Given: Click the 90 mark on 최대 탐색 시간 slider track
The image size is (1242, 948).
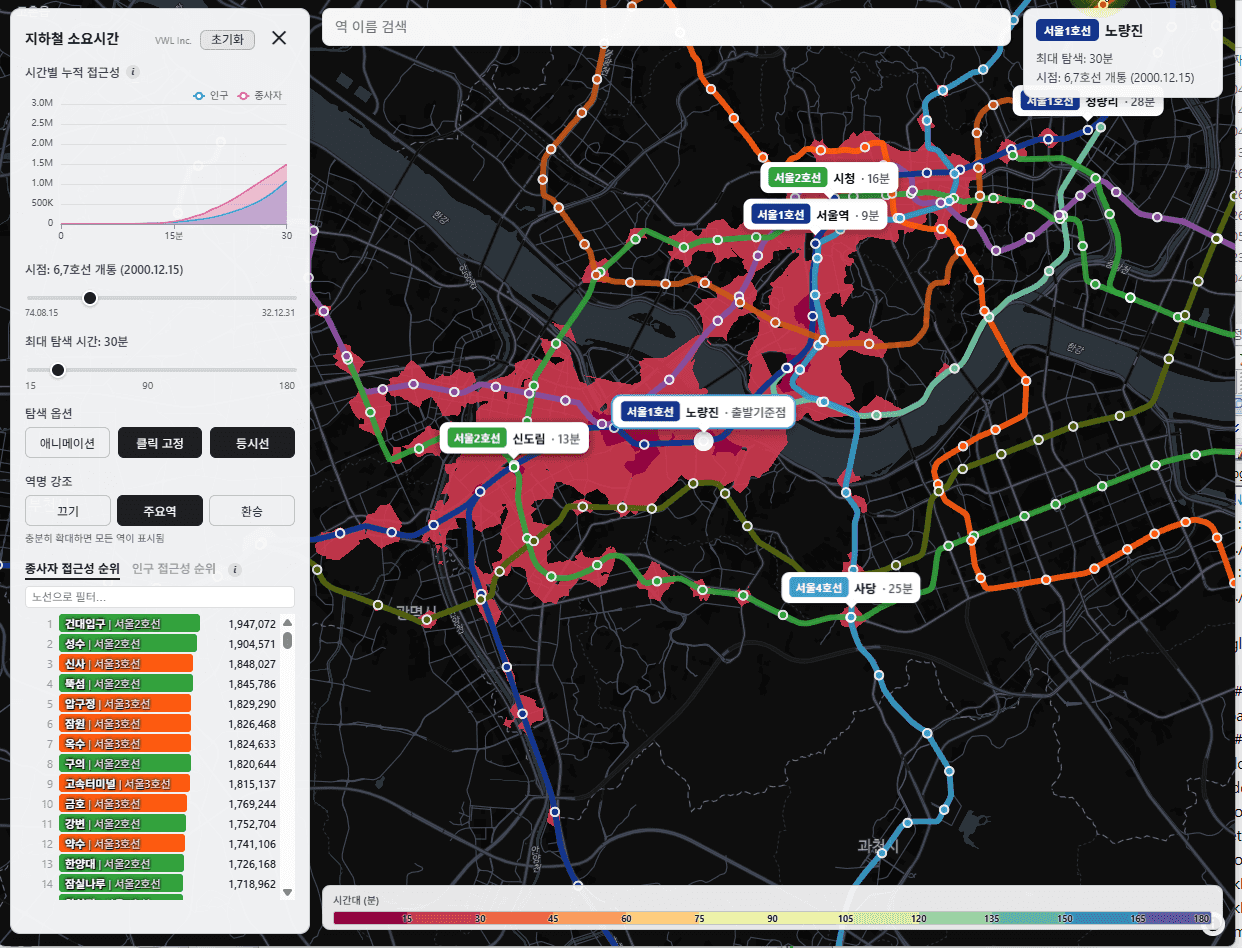Looking at the screenshot, I should (148, 370).
